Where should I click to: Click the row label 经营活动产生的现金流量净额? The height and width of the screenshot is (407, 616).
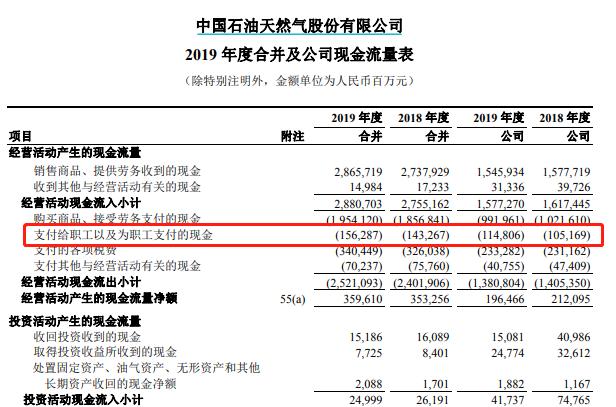(x=99, y=298)
